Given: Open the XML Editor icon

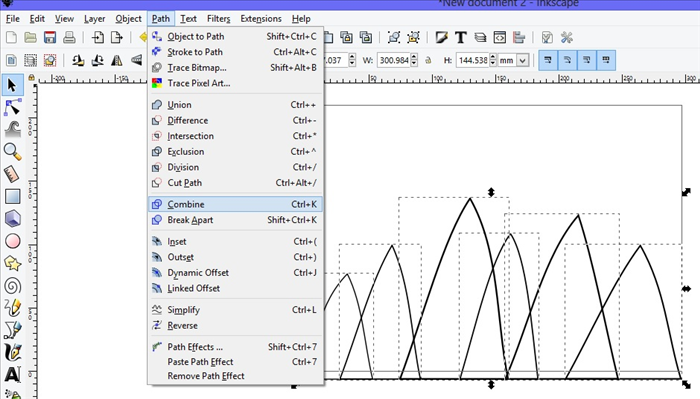Looking at the screenshot, I should pos(500,37).
